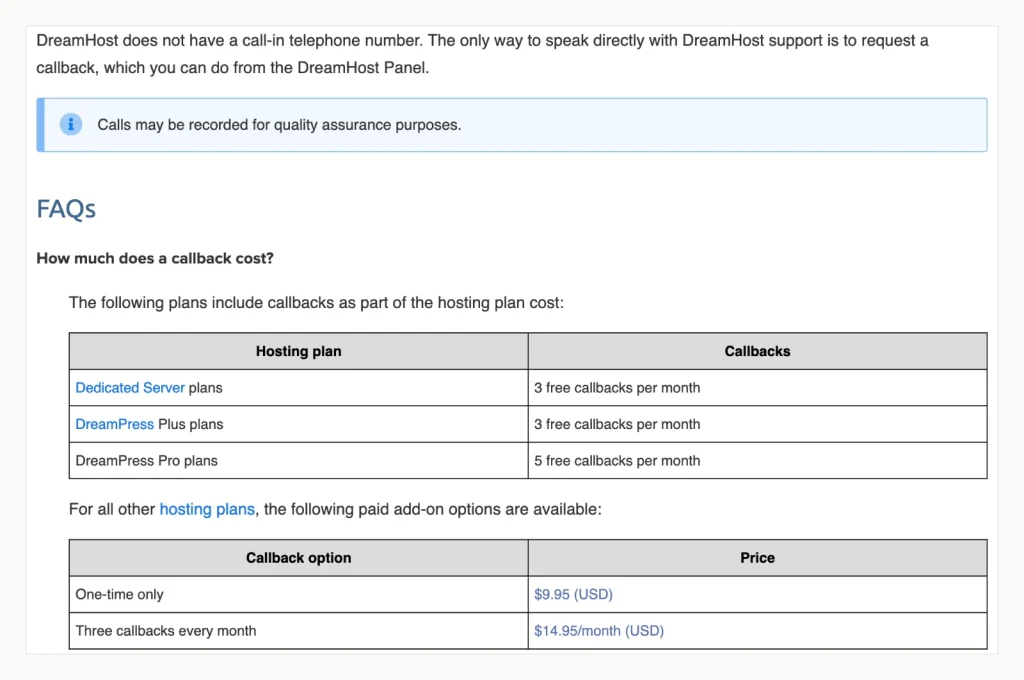Select the Dedicated Server row's callbacks cell
Viewport: 1024px width, 680px height.
click(x=758, y=387)
